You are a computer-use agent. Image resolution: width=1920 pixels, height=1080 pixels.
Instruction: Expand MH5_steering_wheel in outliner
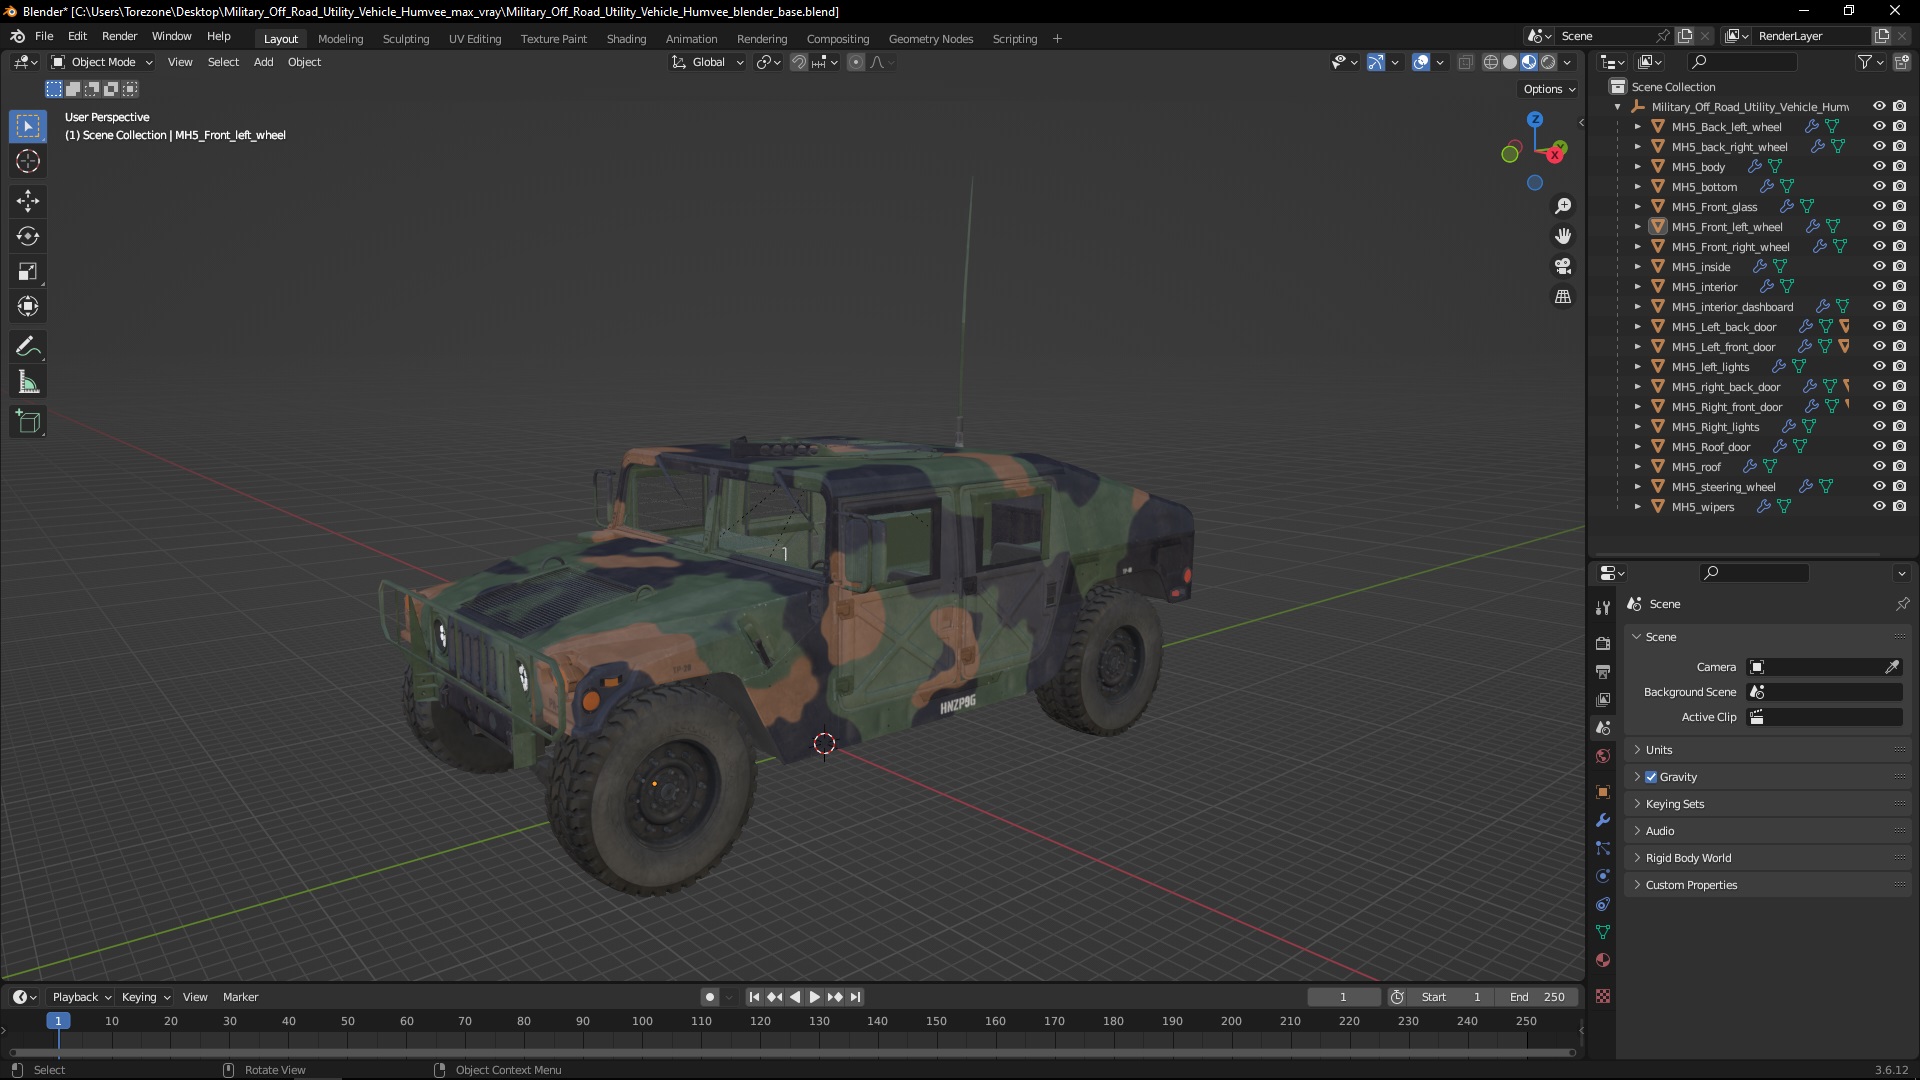(x=1637, y=487)
